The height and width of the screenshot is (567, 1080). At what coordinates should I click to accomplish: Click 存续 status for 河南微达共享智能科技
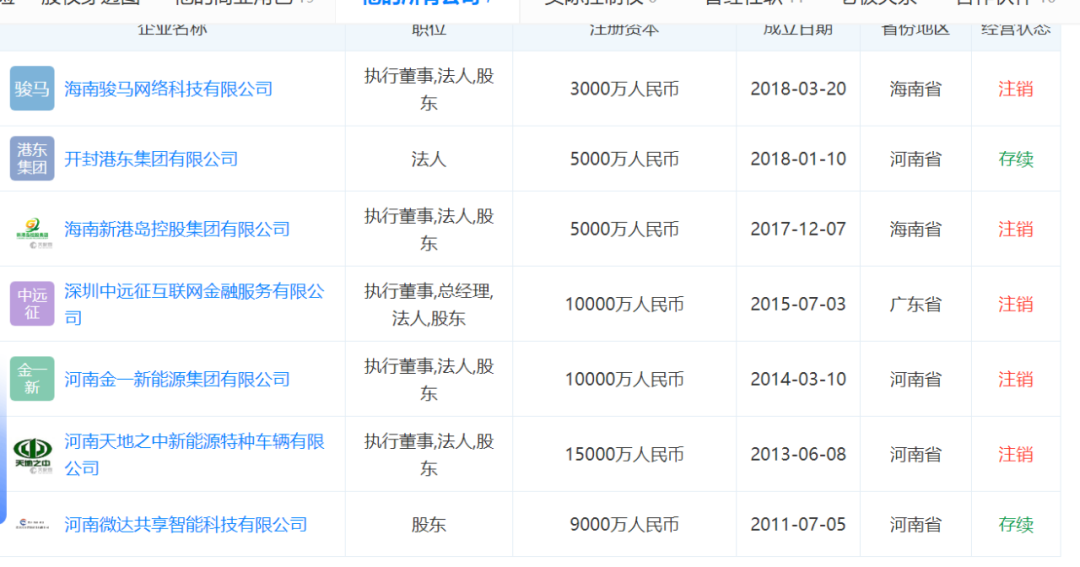(x=1016, y=525)
